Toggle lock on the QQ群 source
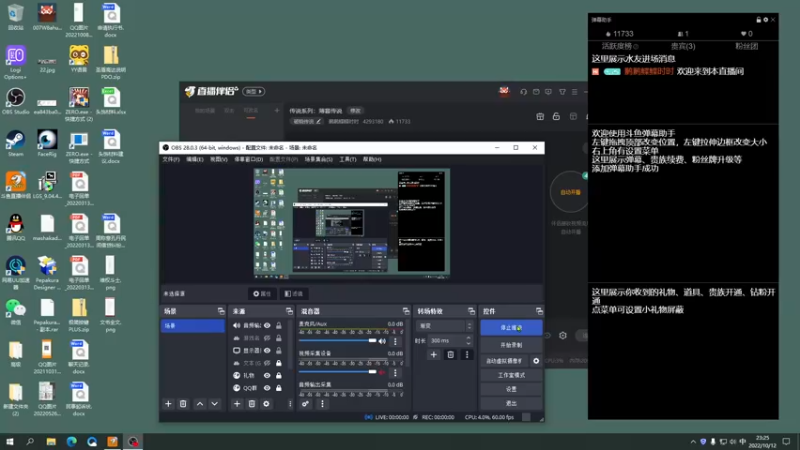 click(279, 388)
